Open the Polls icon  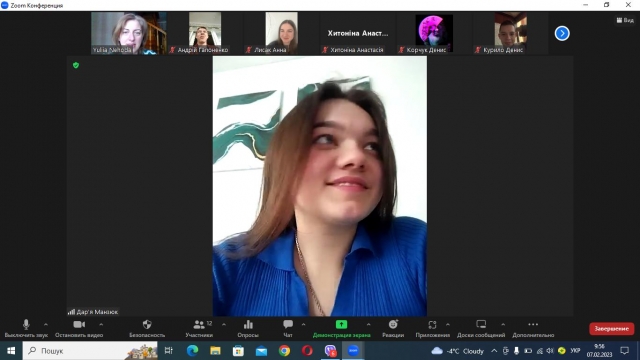pyautogui.click(x=248, y=328)
